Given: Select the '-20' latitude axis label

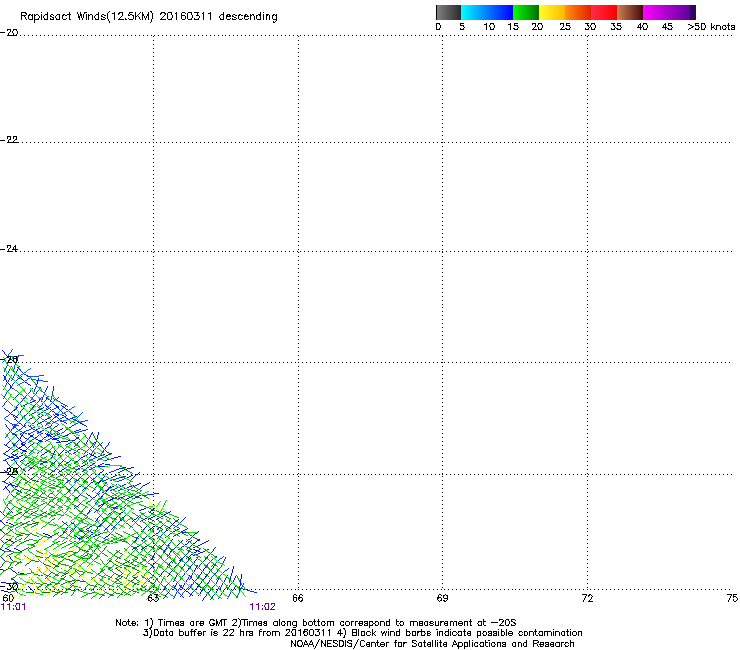Looking at the screenshot, I should tap(9, 33).
